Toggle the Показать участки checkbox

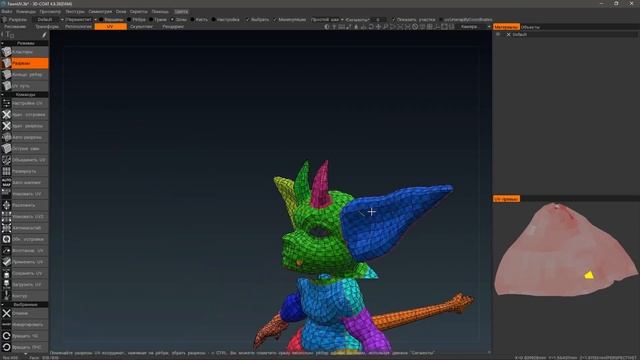pyautogui.click(x=393, y=20)
